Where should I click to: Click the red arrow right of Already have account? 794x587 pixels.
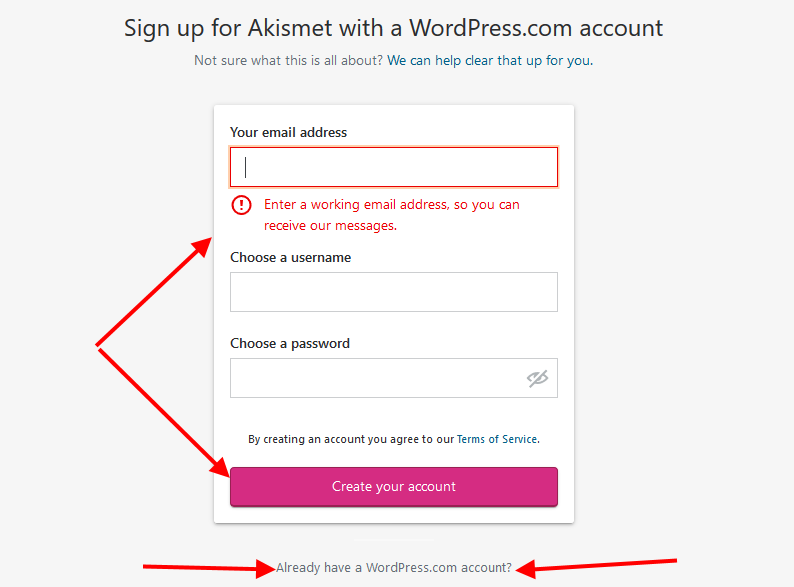click(596, 567)
